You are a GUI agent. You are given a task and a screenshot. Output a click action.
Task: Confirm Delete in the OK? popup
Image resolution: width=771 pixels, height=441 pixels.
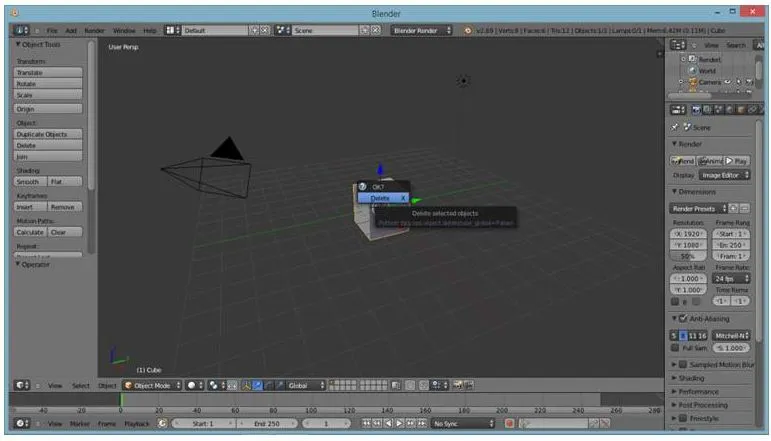click(383, 198)
